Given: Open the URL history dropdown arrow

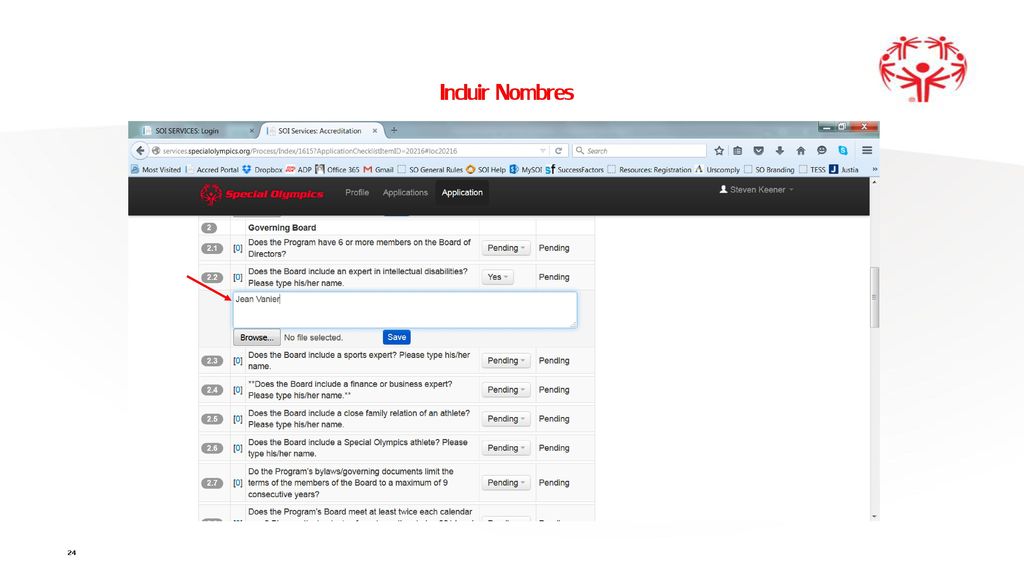Looking at the screenshot, I should [x=542, y=151].
